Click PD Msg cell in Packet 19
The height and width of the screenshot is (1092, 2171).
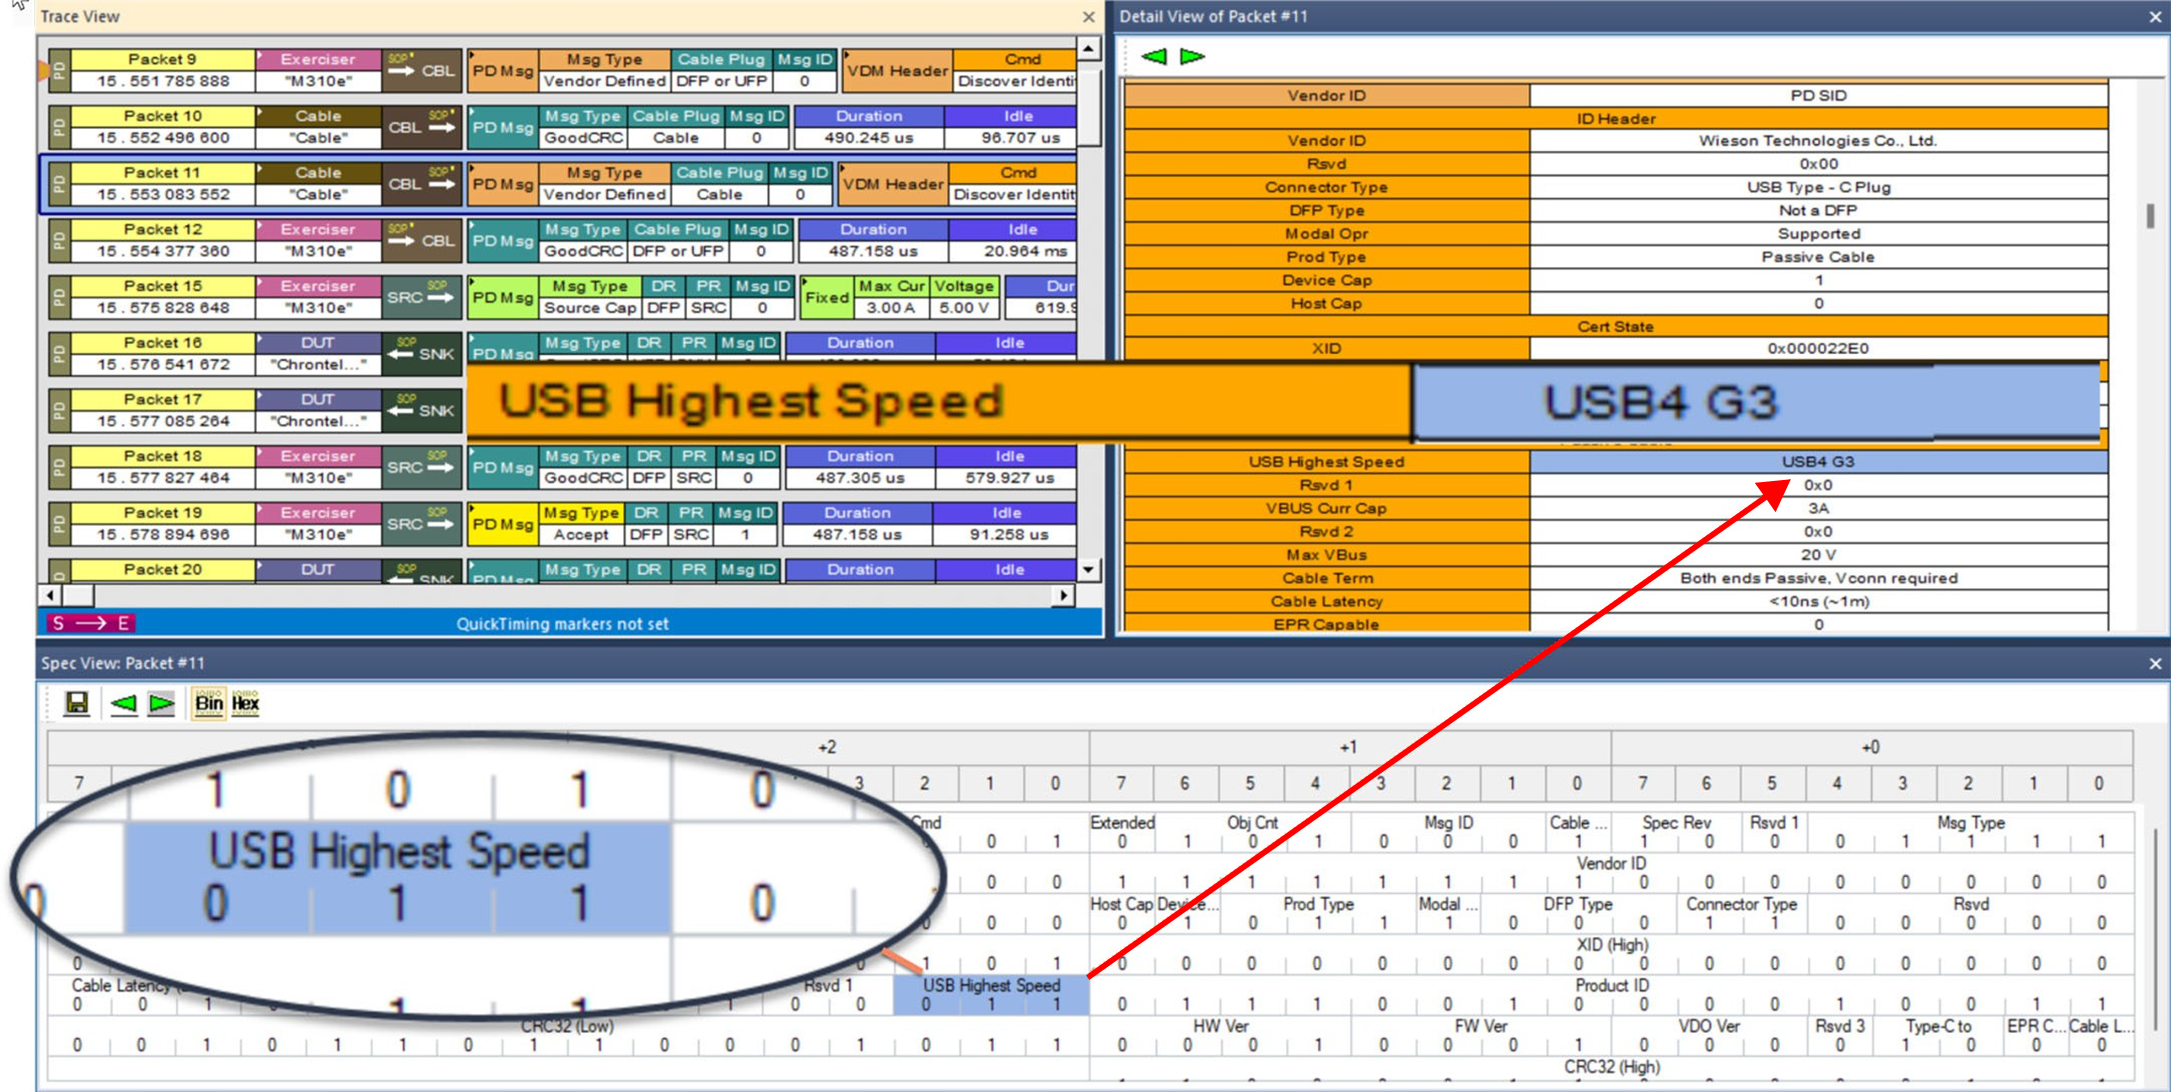click(x=503, y=524)
